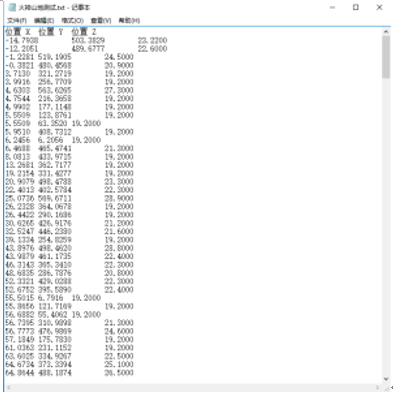This screenshot has width=393, height=393.
Task: Place the cursor in the 位置 X header text
Action: tap(18, 32)
